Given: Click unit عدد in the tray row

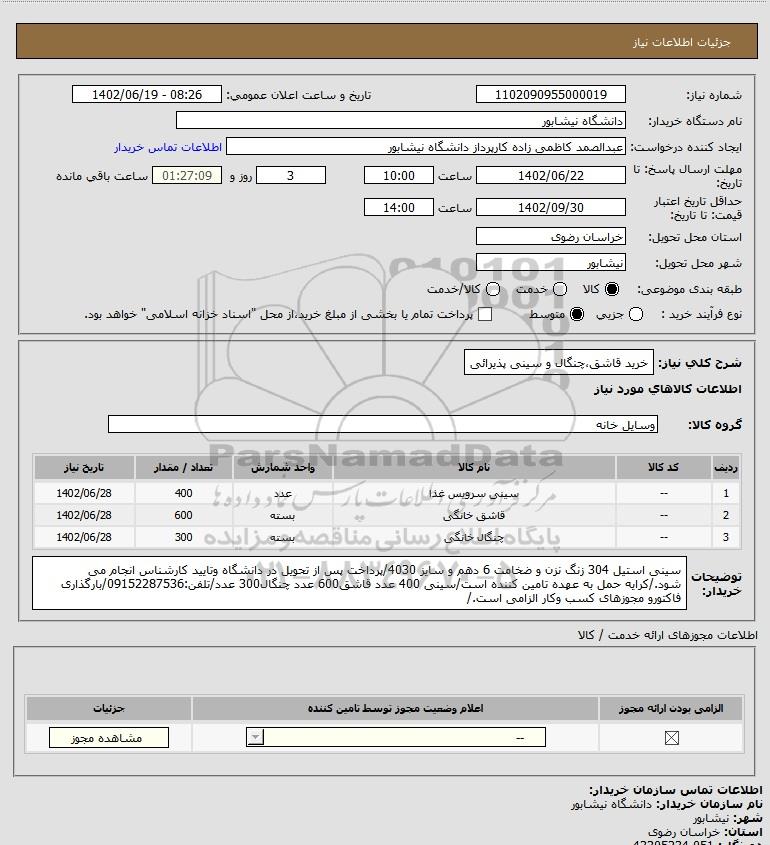Looking at the screenshot, I should tap(283, 494).
